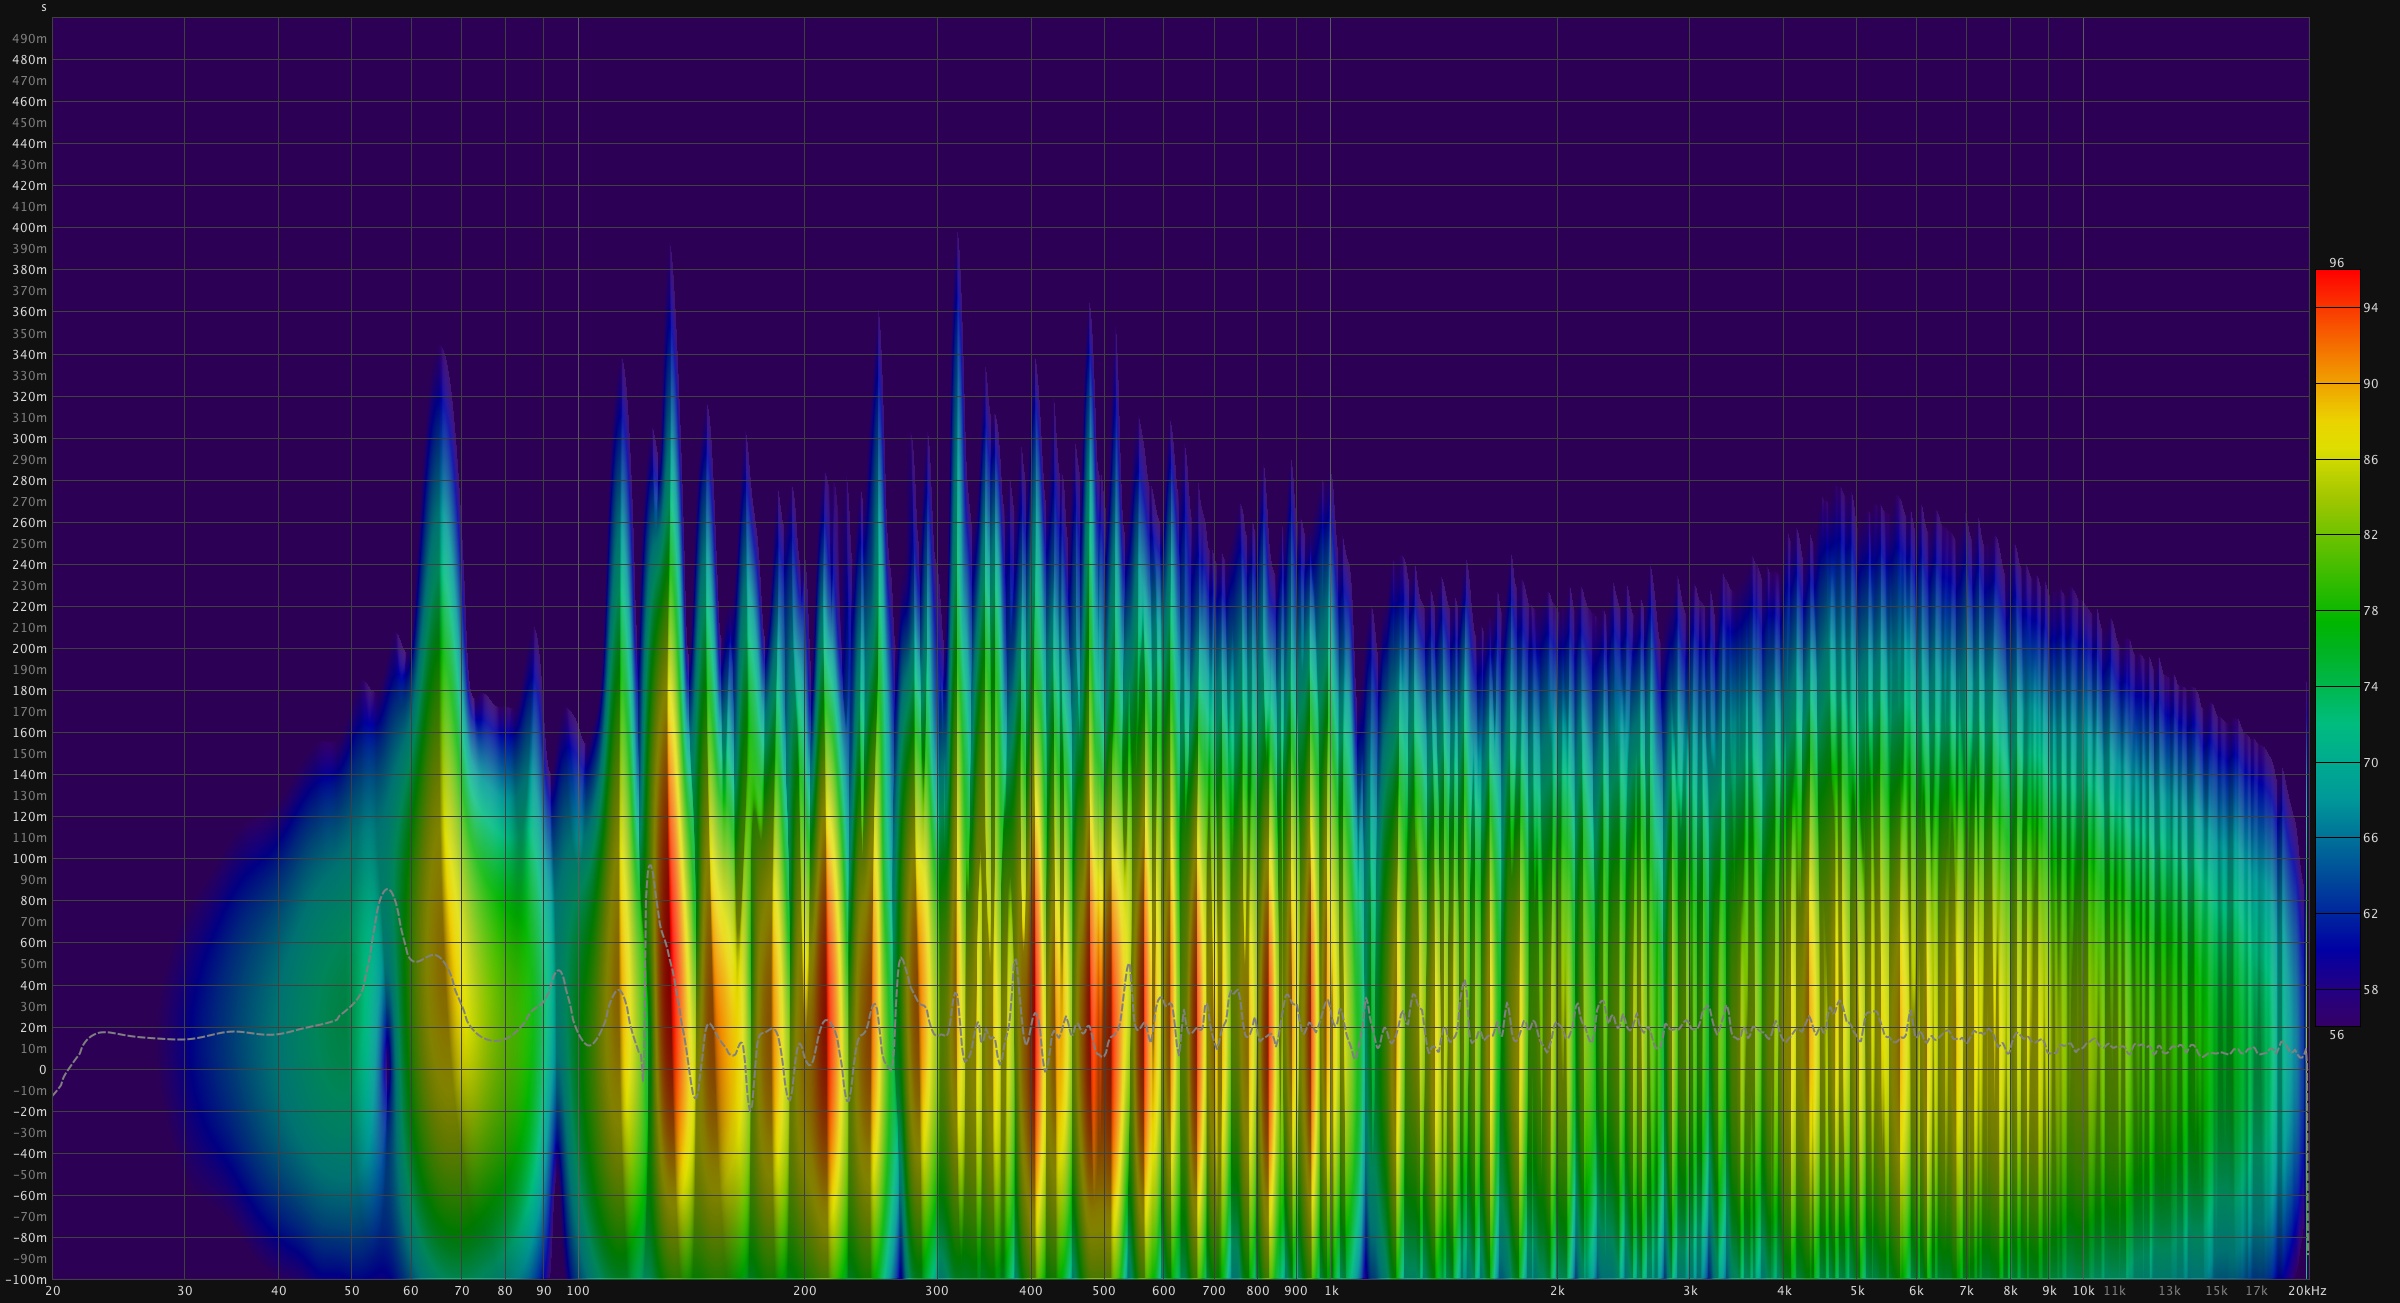Click the 490m time axis label

pos(29,36)
